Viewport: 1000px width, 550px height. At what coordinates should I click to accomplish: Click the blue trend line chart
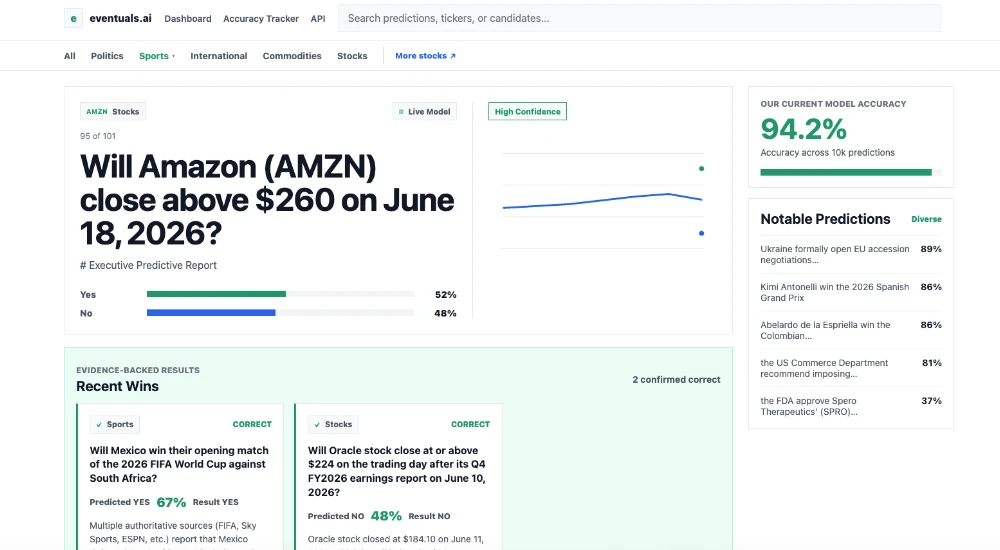point(602,200)
